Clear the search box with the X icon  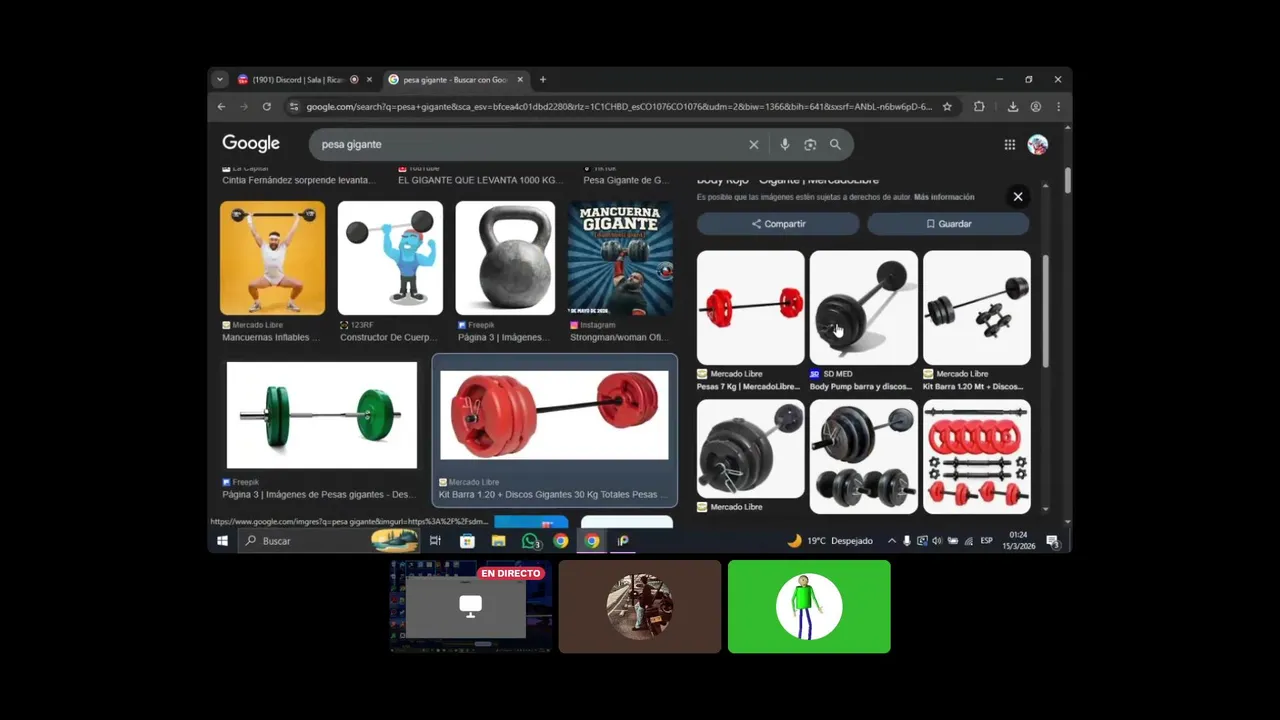click(x=754, y=144)
